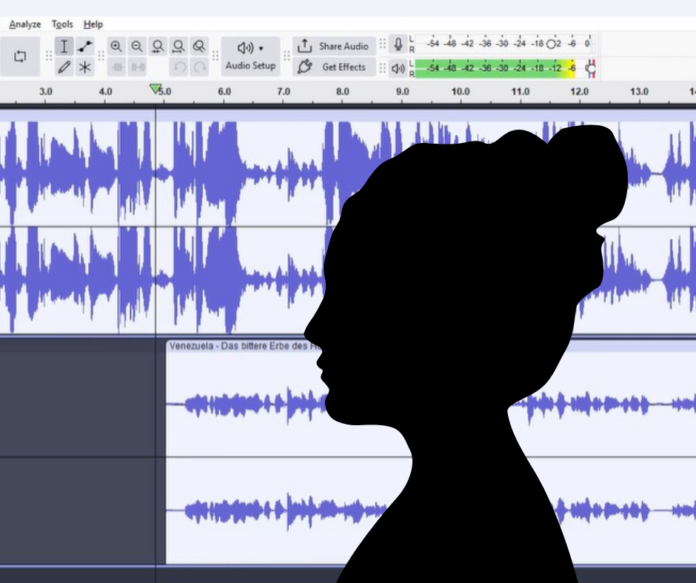This screenshot has height=583, width=696.
Task: Click the Zoom In magnifier
Action: coord(116,46)
